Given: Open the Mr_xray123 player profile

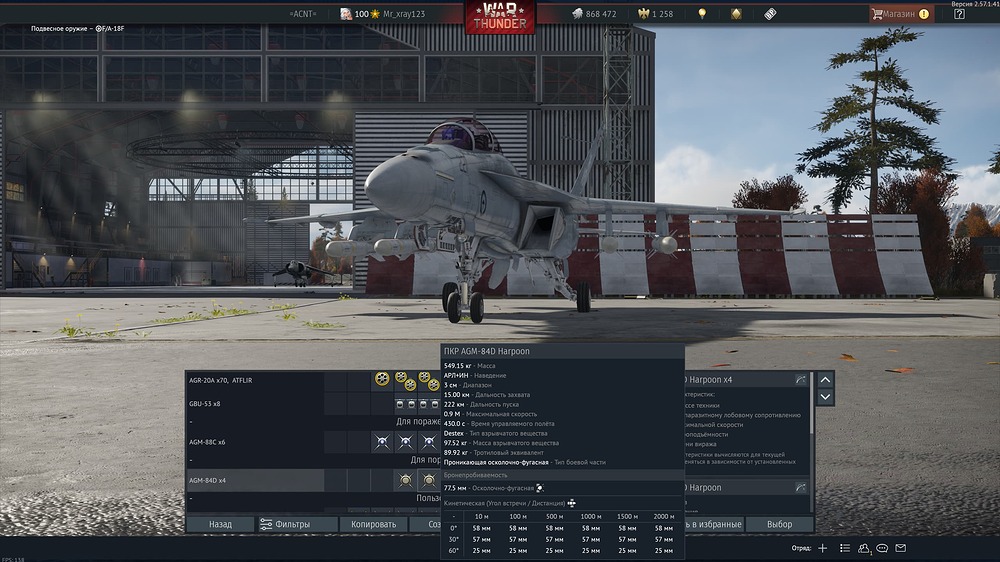Looking at the screenshot, I should (404, 14).
